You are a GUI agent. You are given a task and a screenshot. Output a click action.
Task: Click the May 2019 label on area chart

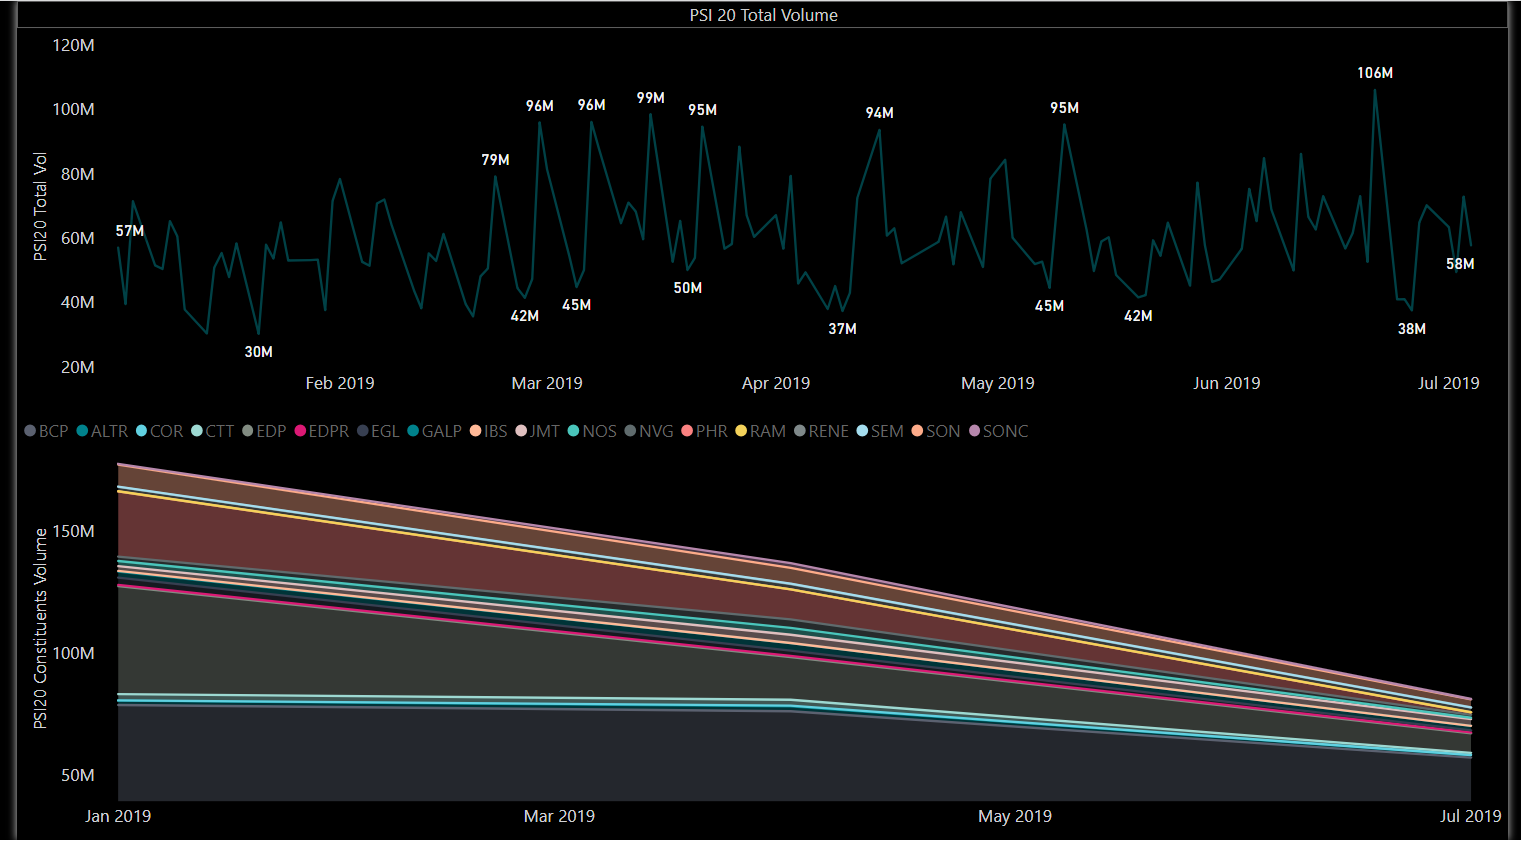(x=1014, y=816)
